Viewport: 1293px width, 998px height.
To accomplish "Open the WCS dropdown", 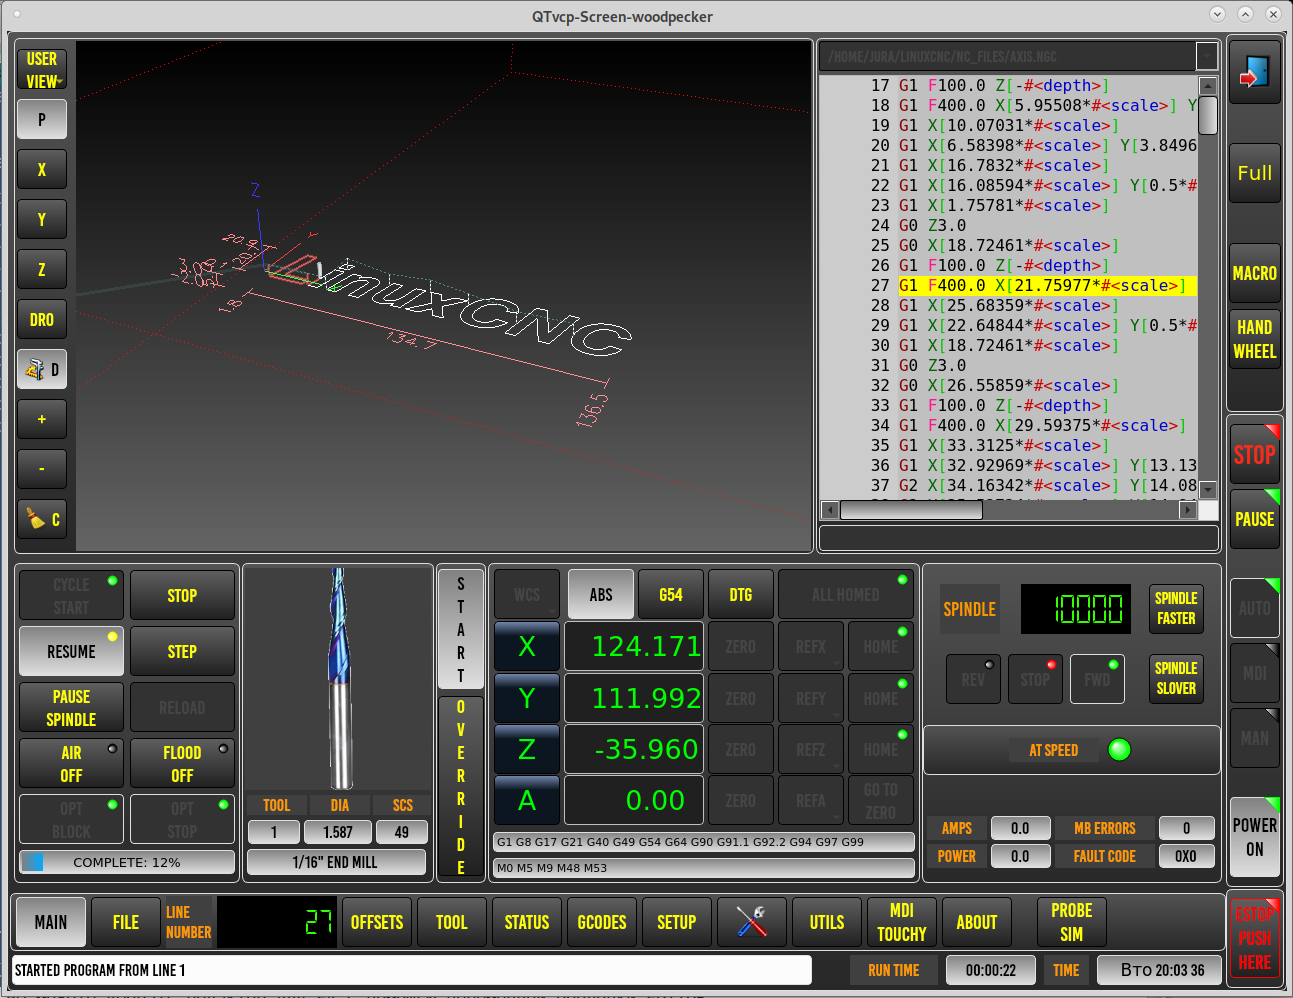I will [527, 595].
